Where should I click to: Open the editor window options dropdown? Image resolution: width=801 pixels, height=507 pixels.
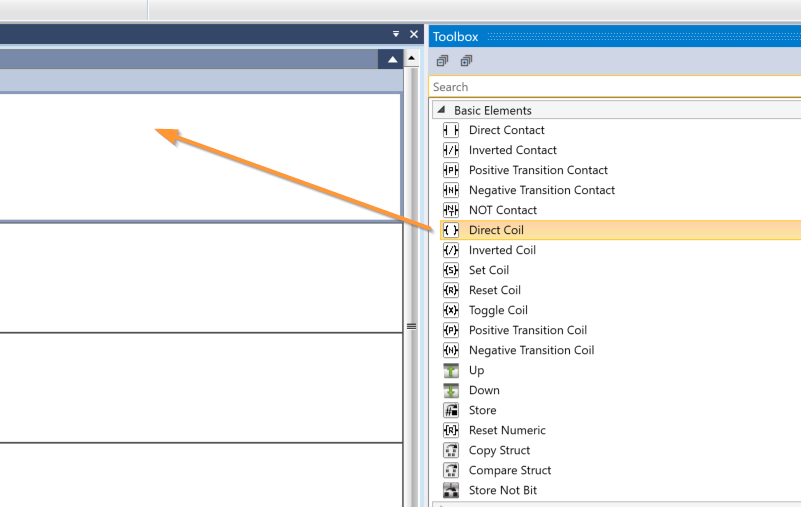(x=396, y=34)
